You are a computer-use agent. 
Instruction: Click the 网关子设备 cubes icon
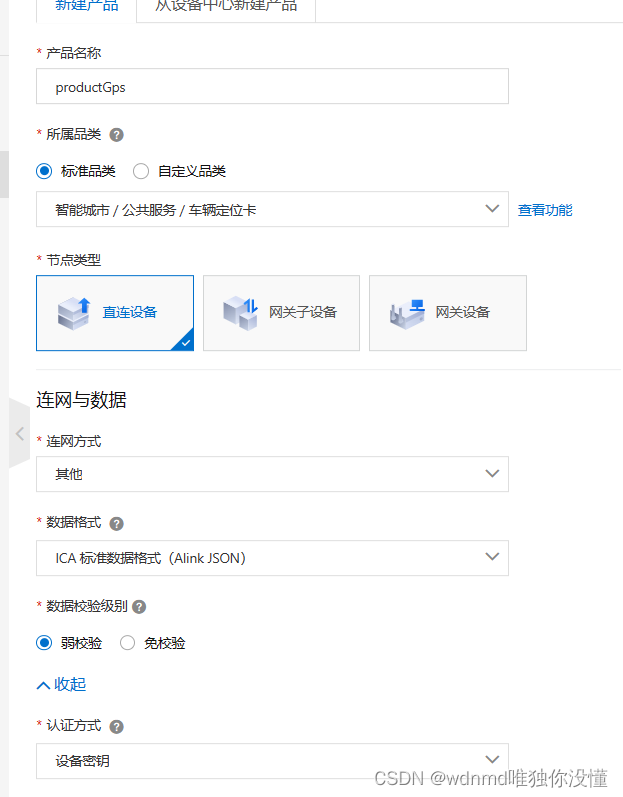(241, 313)
